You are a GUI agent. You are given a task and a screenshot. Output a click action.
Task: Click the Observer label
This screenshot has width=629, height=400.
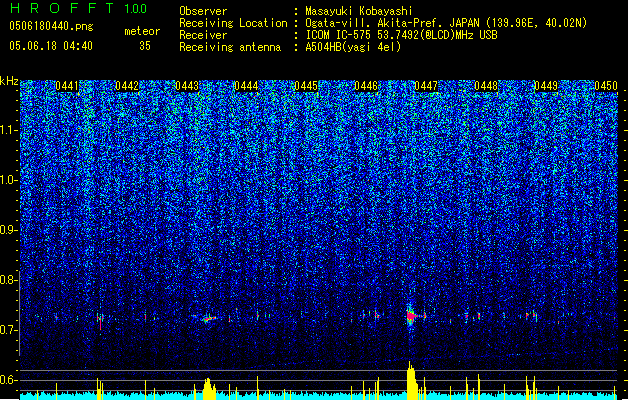pos(203,11)
